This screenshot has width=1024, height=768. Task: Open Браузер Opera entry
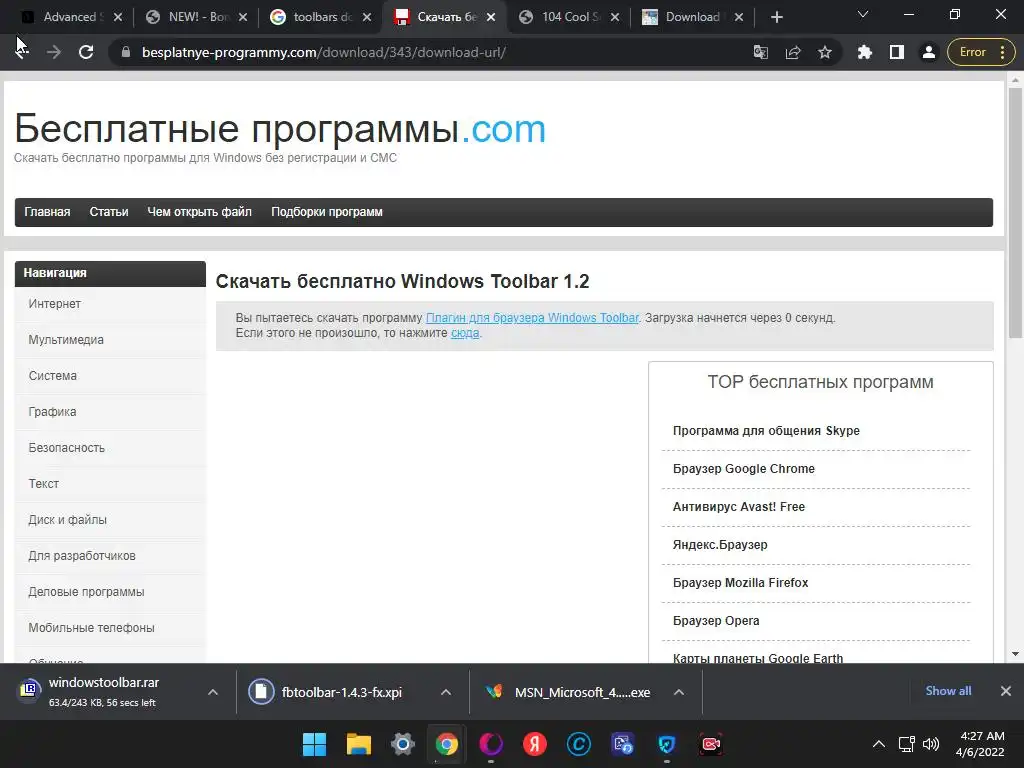pyautogui.click(x=716, y=620)
